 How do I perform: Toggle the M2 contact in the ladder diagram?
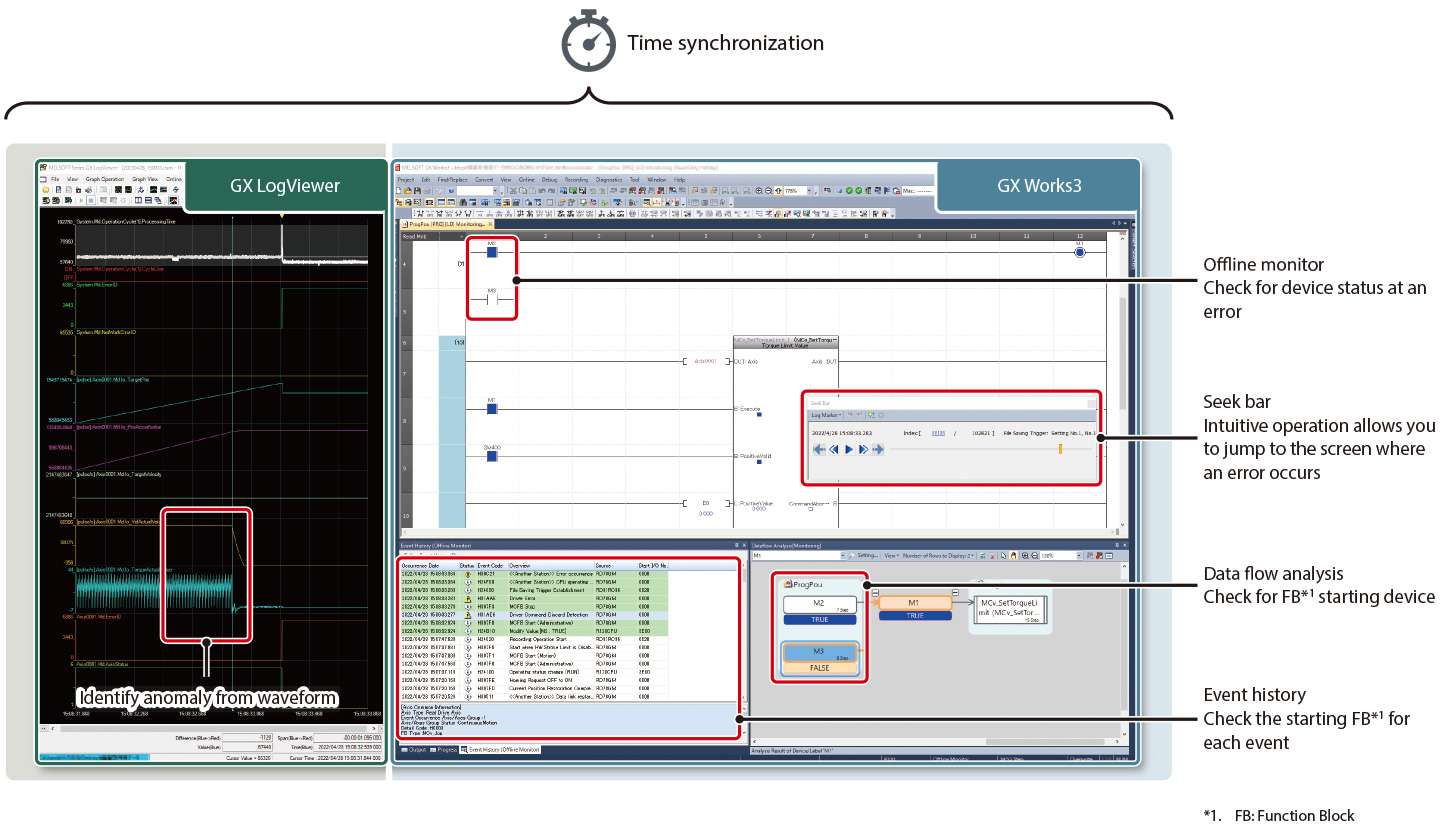(x=492, y=251)
